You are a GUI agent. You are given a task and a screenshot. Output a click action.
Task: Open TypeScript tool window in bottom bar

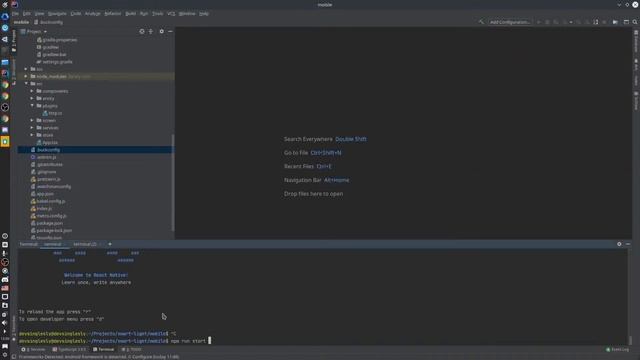coord(69,349)
